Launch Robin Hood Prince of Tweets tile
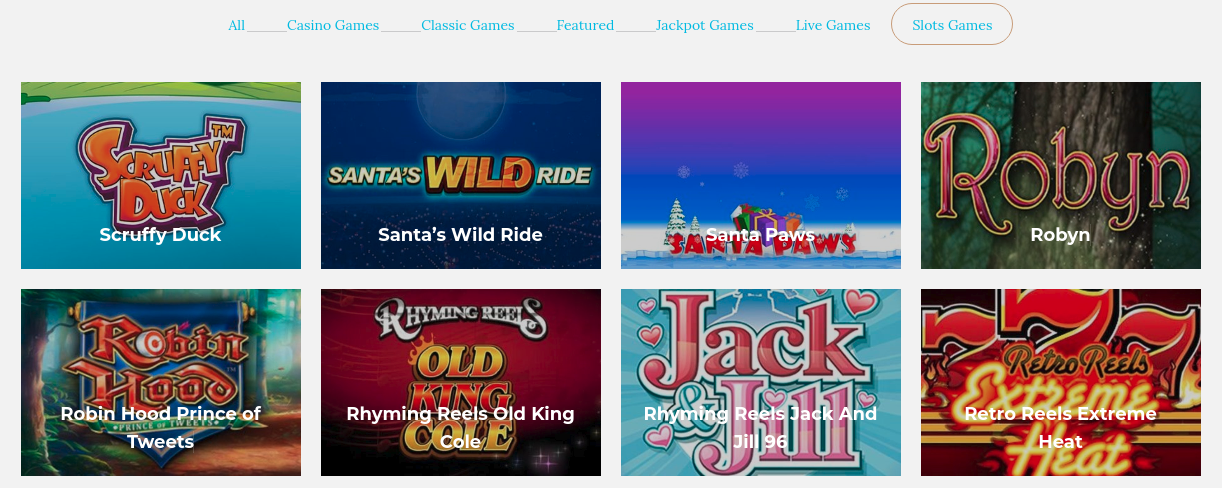 point(161,382)
